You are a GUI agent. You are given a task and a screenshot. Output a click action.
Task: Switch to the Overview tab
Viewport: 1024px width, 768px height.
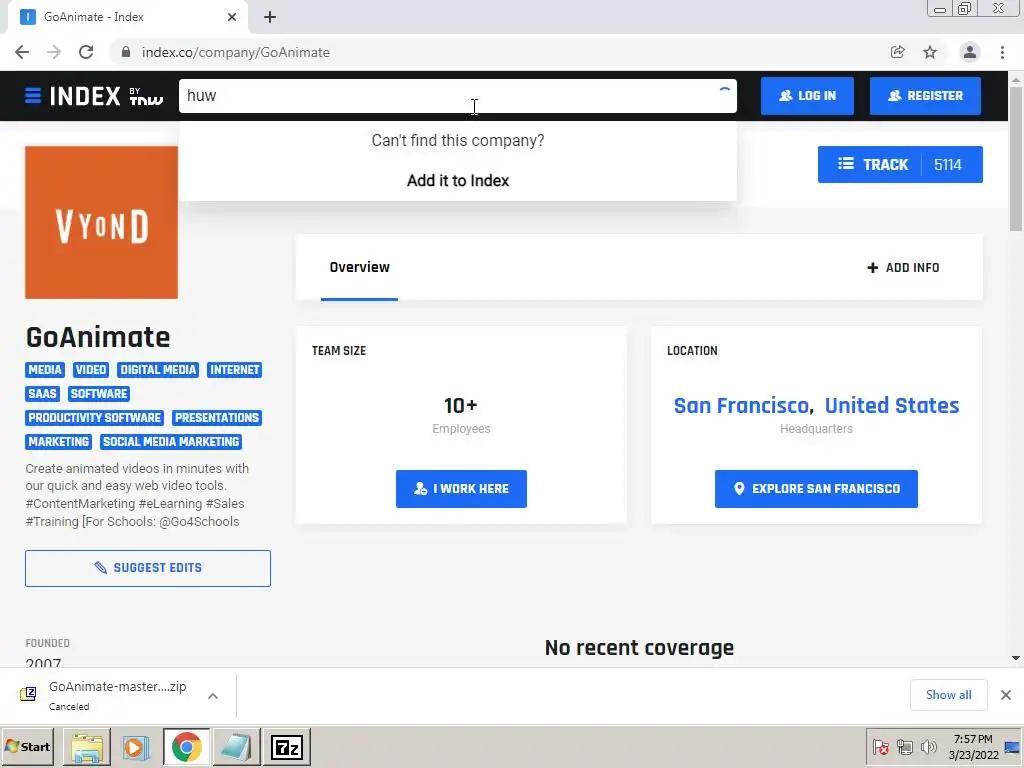point(359,267)
